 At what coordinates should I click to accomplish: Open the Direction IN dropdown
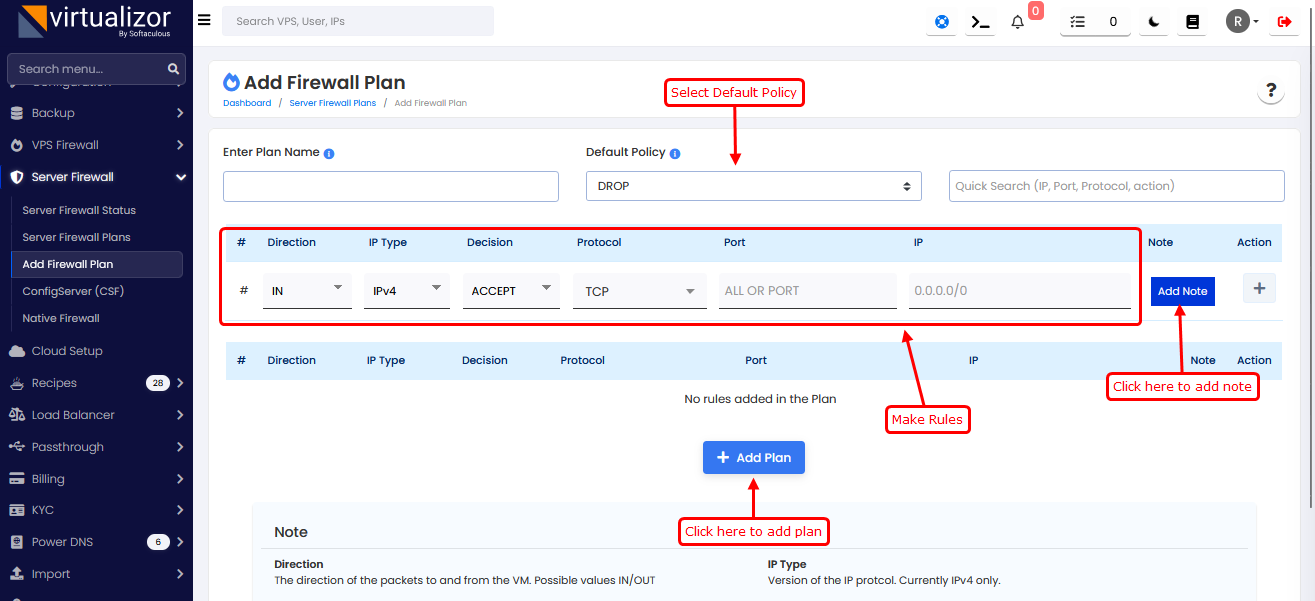click(307, 290)
